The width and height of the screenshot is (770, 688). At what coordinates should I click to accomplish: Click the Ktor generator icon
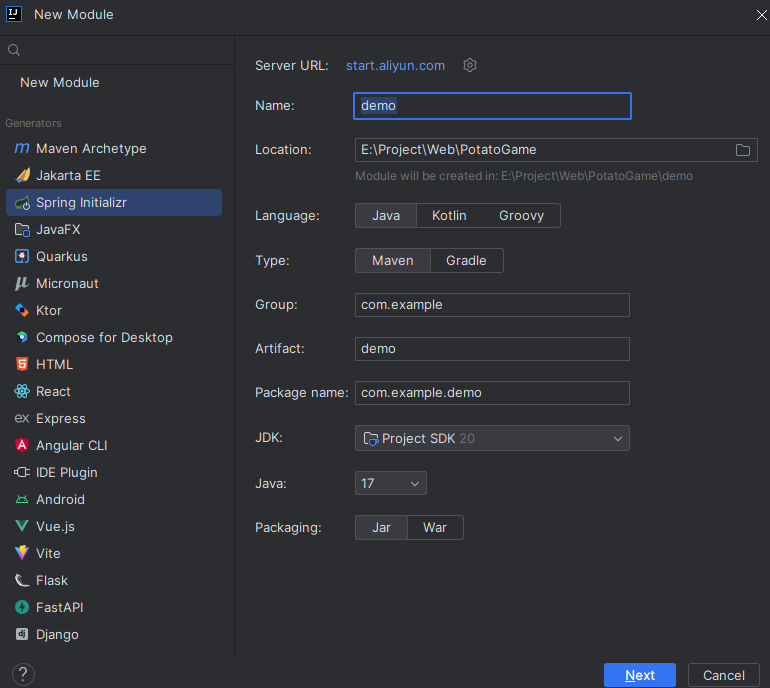tap(22, 310)
